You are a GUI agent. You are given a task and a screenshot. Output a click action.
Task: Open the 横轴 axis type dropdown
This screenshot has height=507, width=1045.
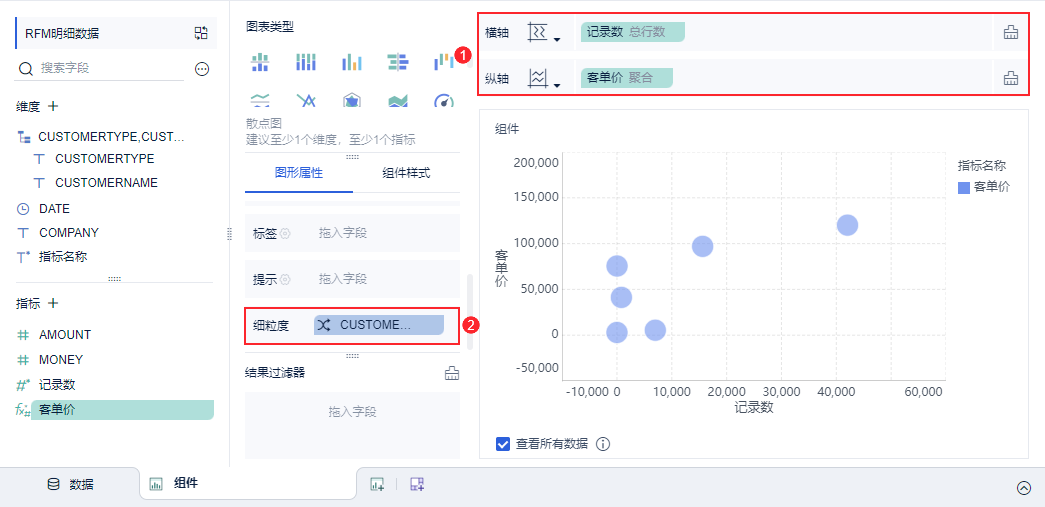click(543, 33)
